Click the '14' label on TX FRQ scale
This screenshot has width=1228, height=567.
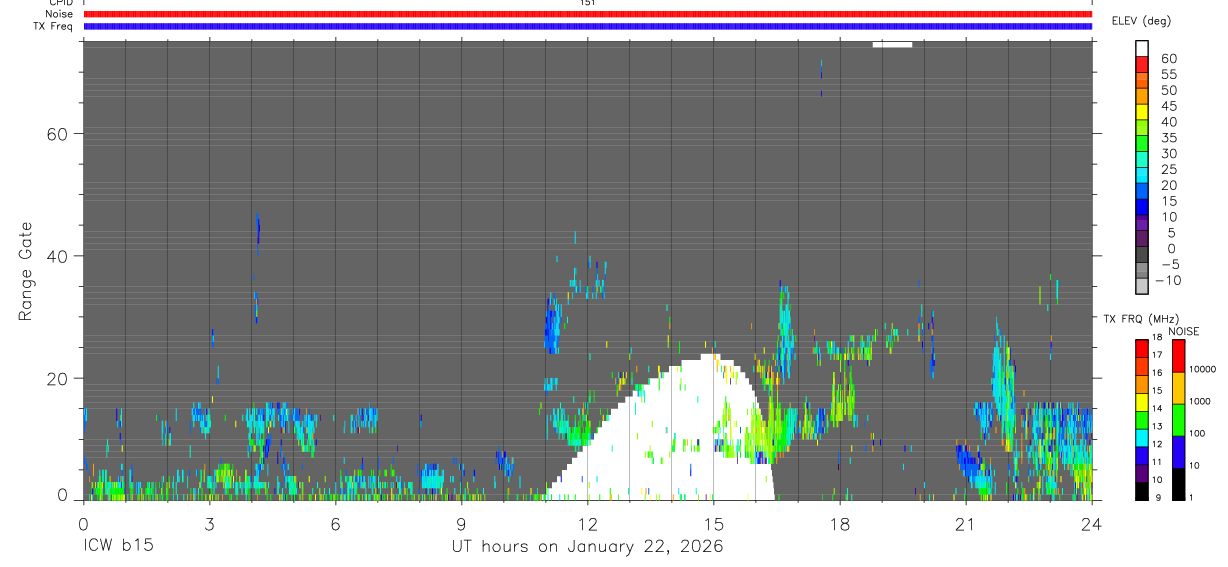click(x=1157, y=408)
